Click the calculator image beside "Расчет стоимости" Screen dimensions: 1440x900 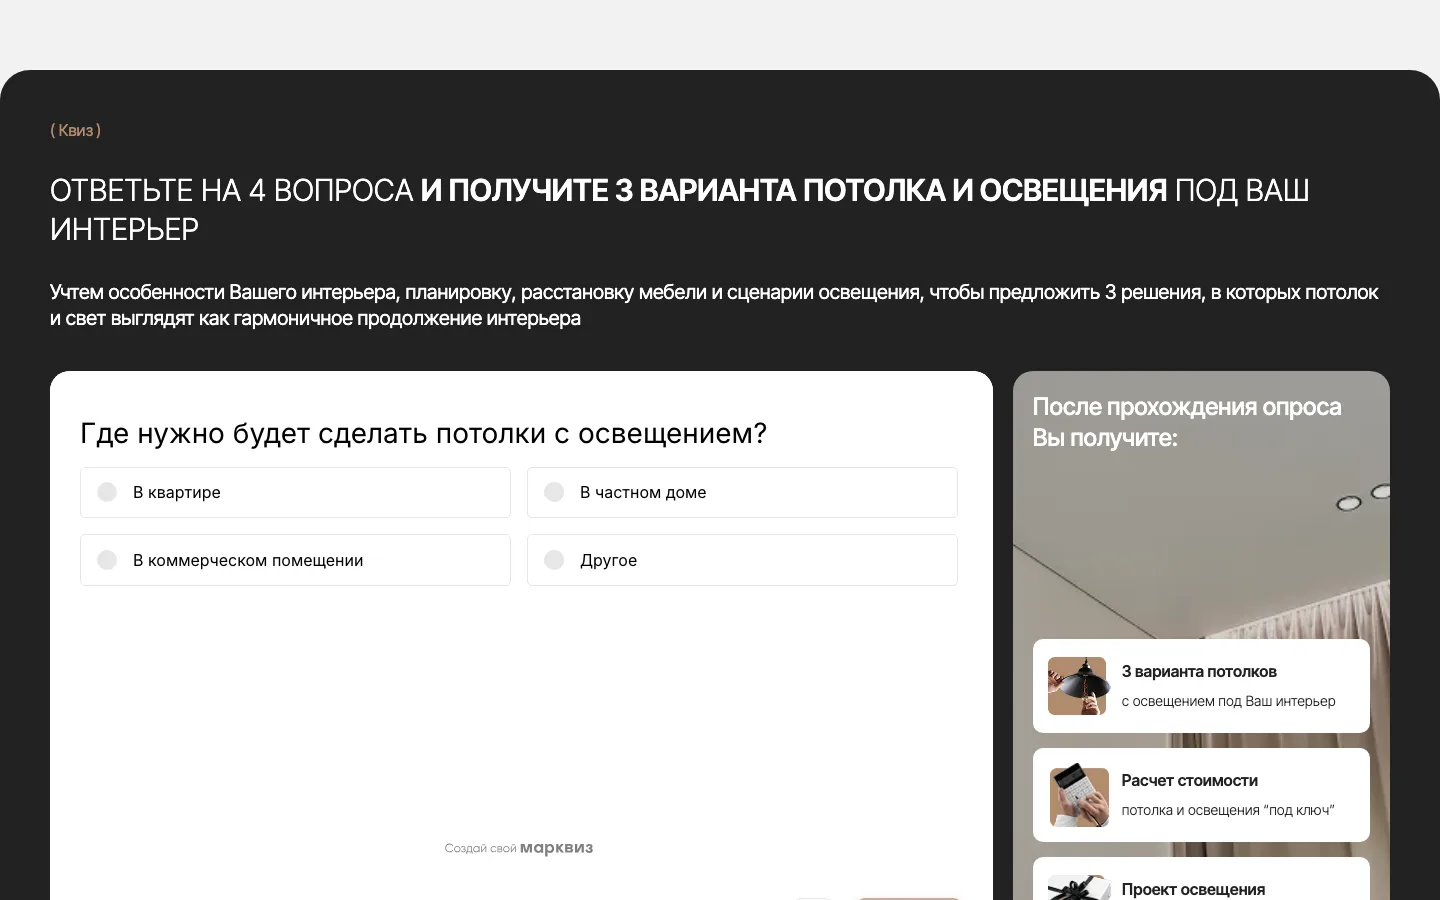(1079, 797)
